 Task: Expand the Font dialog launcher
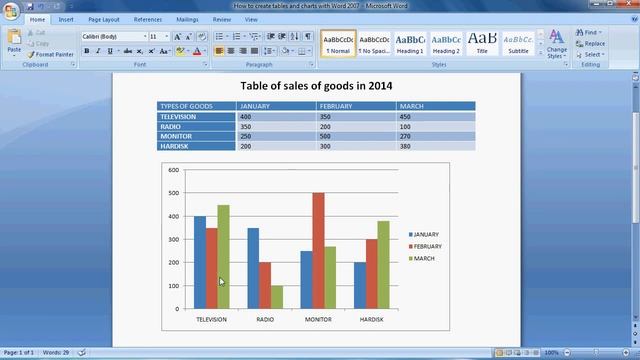pyautogui.click(x=205, y=64)
